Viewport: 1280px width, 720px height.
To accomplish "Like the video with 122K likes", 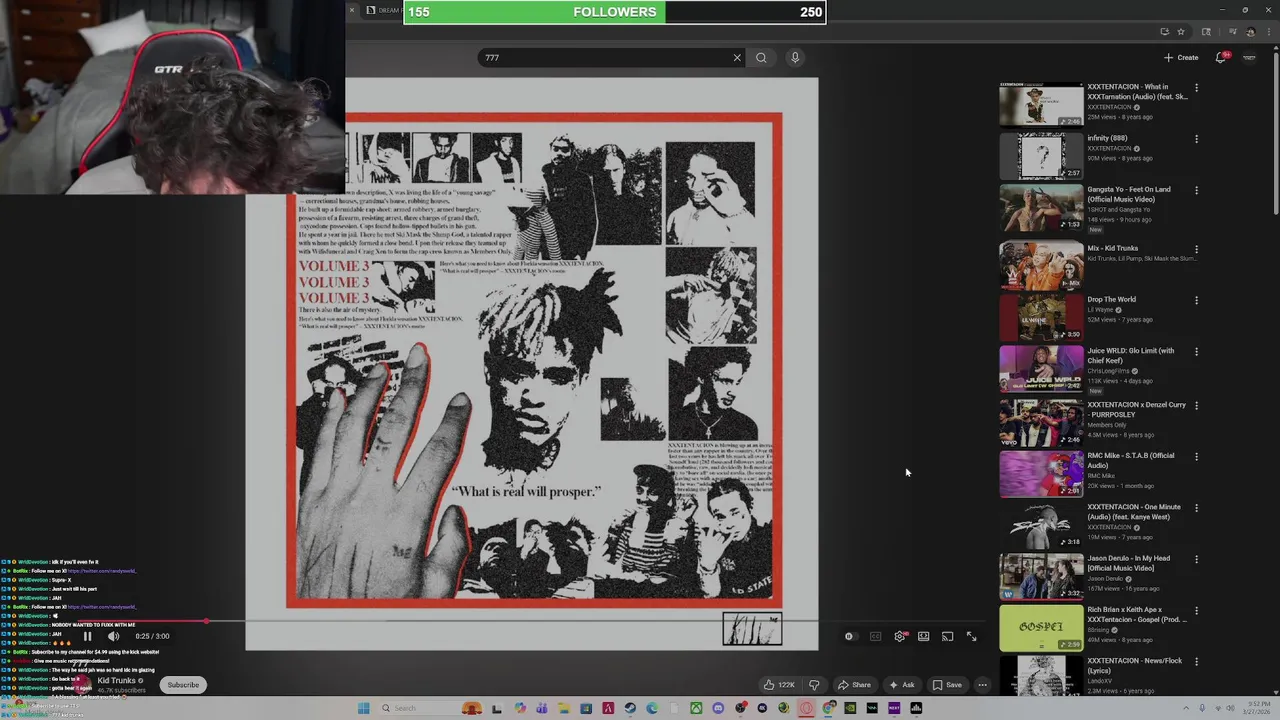I will coord(779,685).
